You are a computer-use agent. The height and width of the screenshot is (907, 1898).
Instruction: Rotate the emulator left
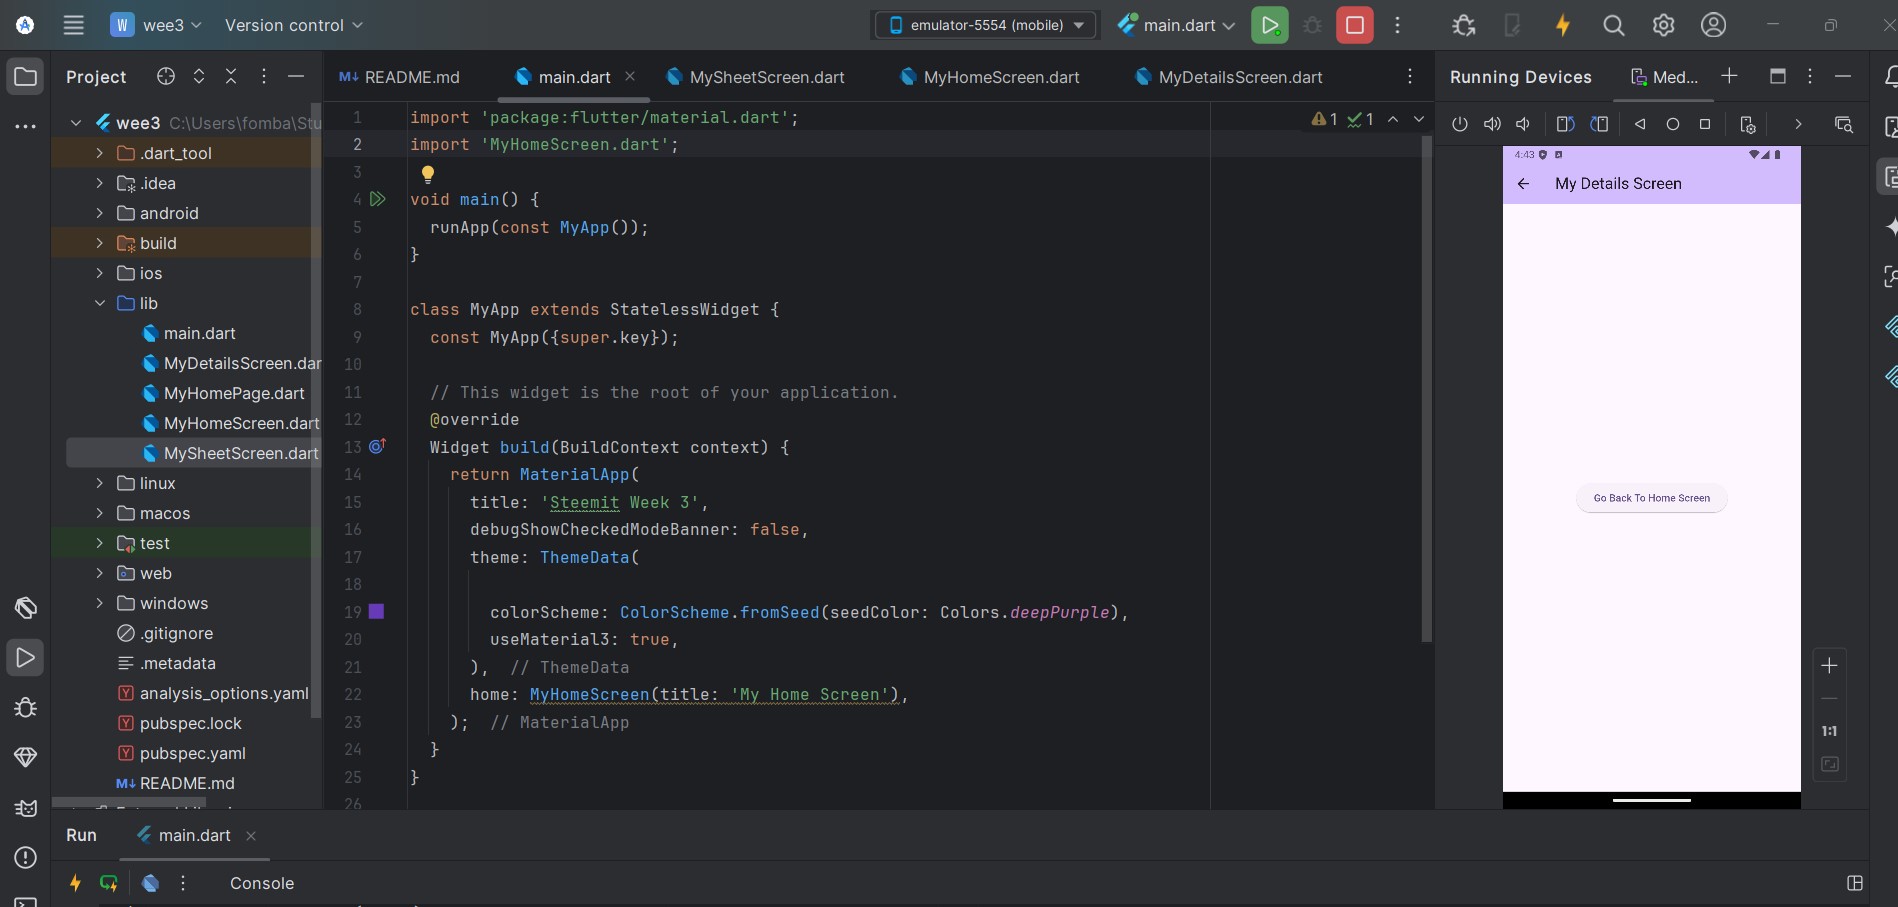click(x=1565, y=124)
